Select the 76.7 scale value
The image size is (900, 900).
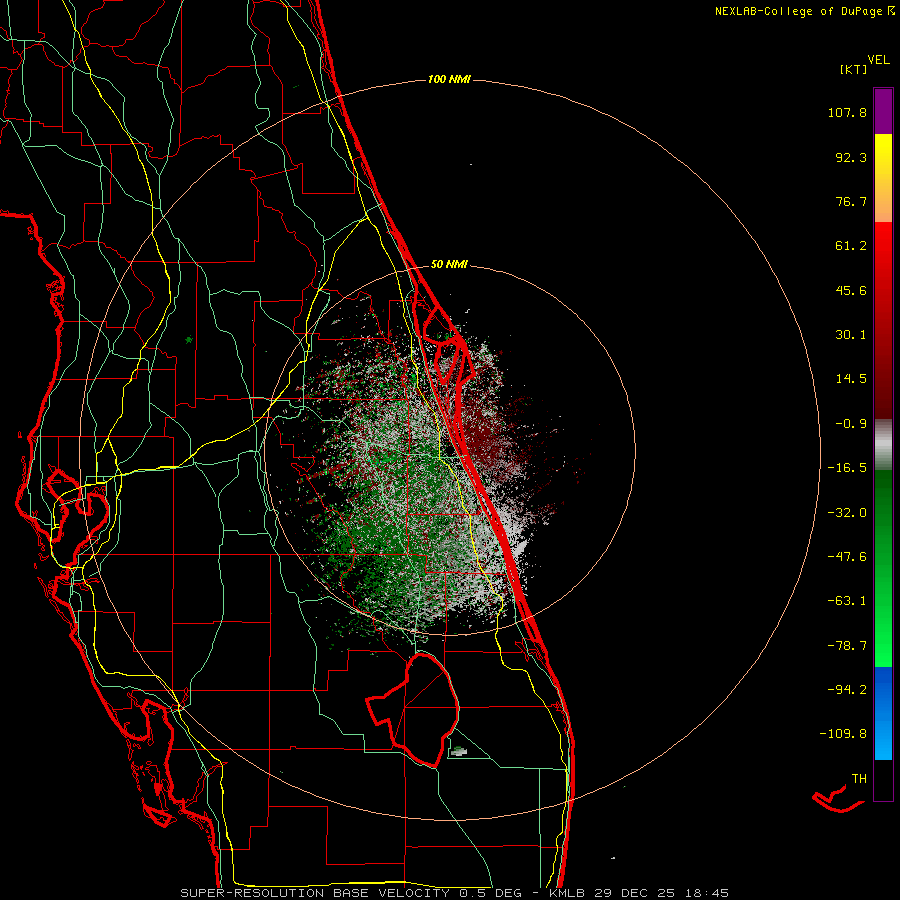click(x=851, y=201)
